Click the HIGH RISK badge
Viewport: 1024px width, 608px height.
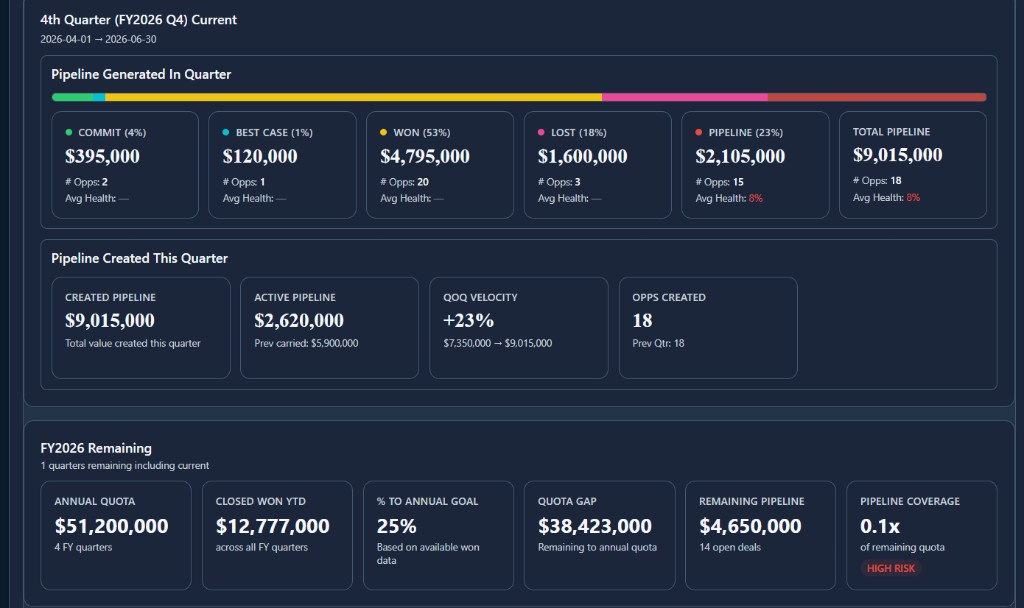coord(891,568)
